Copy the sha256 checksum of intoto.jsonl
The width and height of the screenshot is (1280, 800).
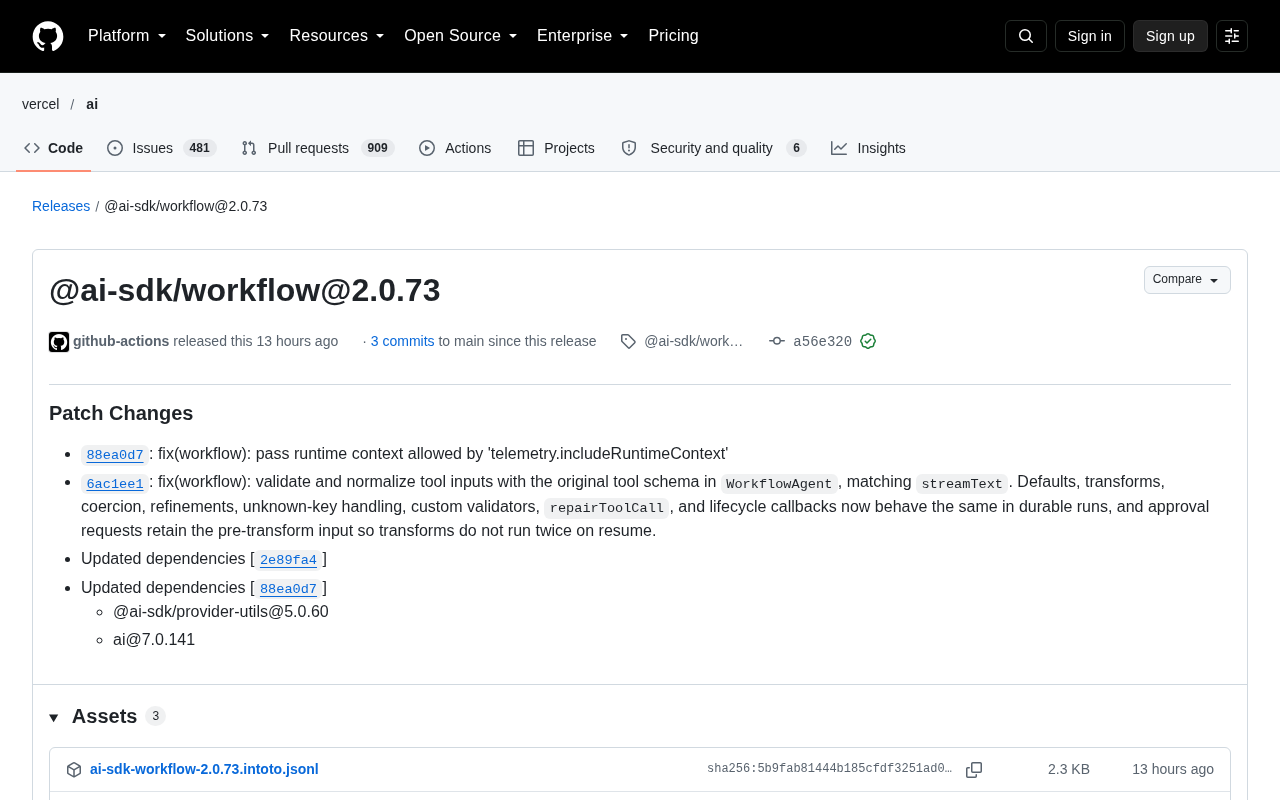(974, 770)
